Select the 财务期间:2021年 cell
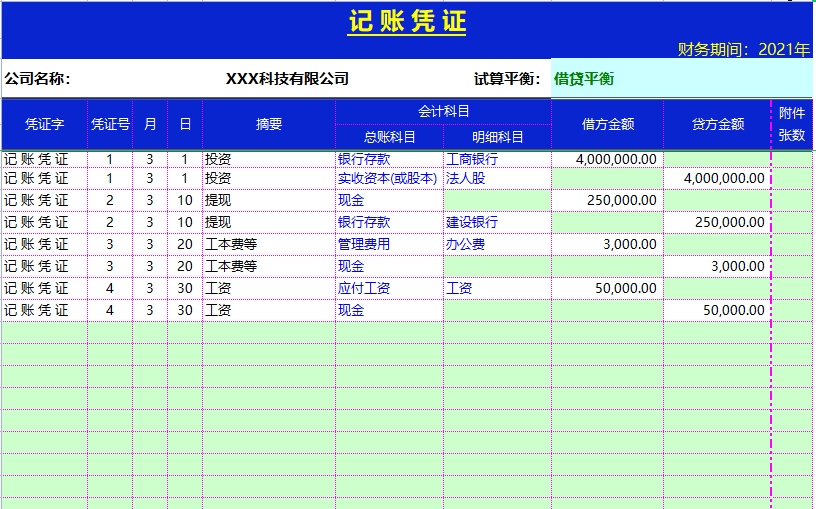Image resolution: width=816 pixels, height=509 pixels. pos(744,49)
